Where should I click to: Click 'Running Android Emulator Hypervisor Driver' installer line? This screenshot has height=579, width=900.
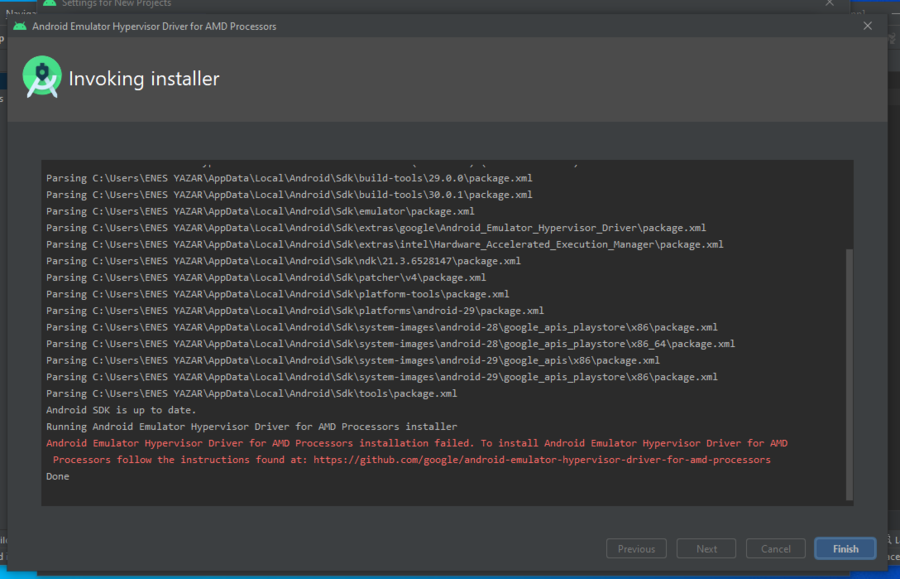coord(251,426)
